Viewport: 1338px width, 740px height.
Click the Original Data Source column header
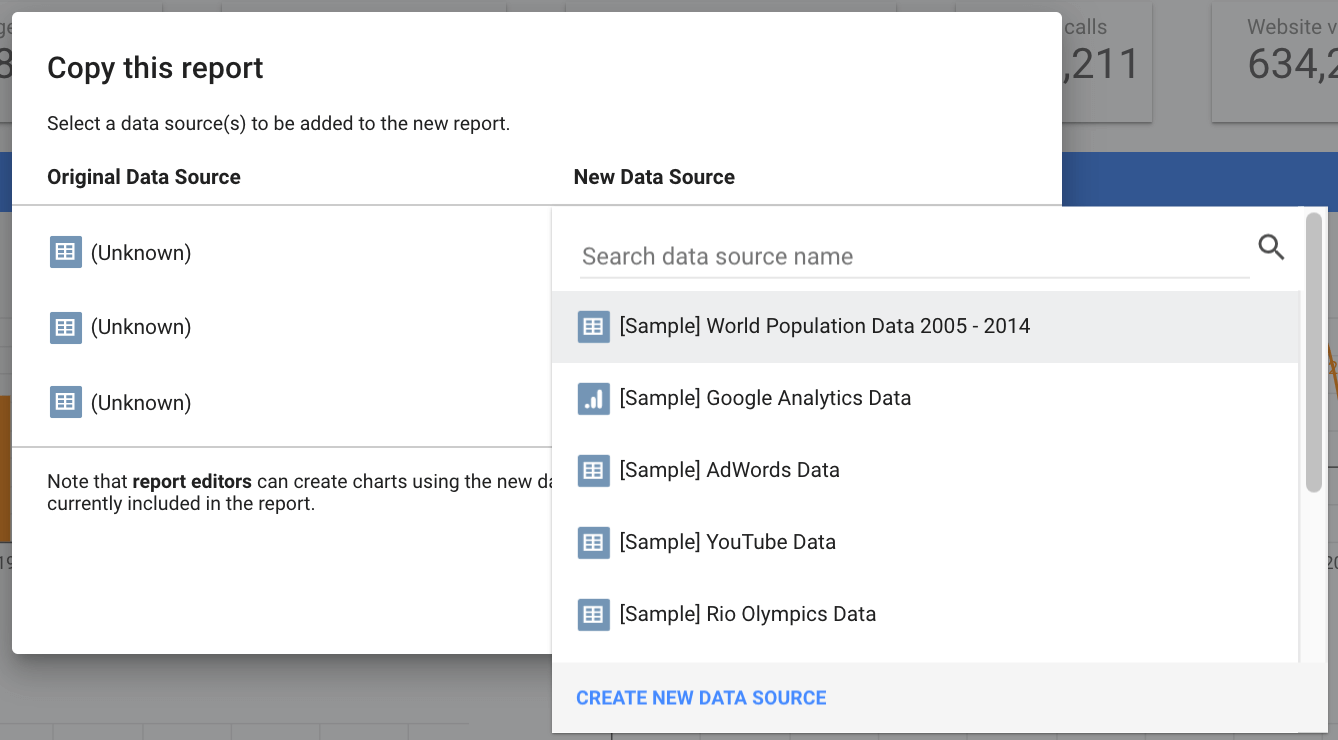(144, 177)
